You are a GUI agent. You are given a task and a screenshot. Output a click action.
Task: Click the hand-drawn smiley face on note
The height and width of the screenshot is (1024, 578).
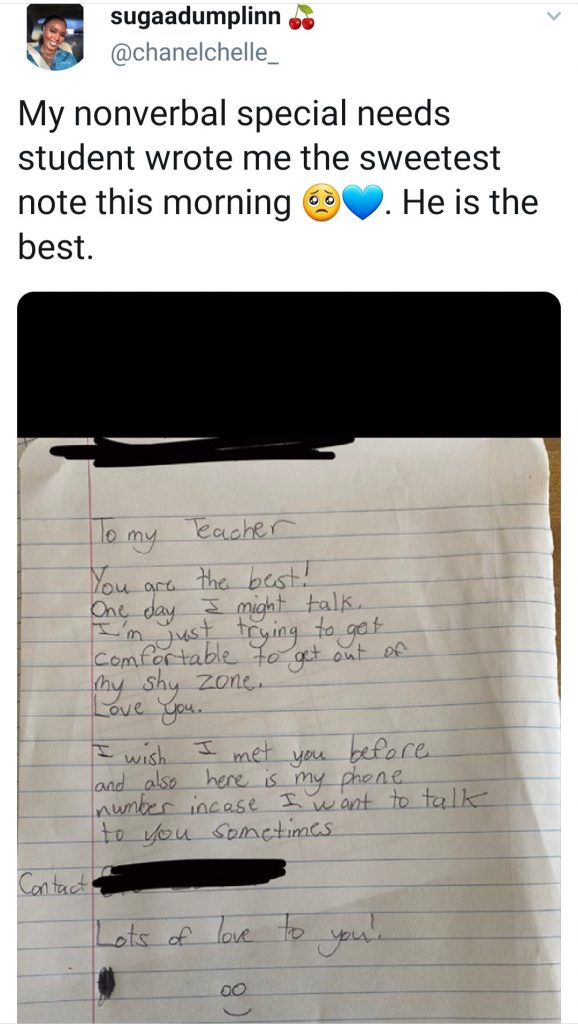234,1000
